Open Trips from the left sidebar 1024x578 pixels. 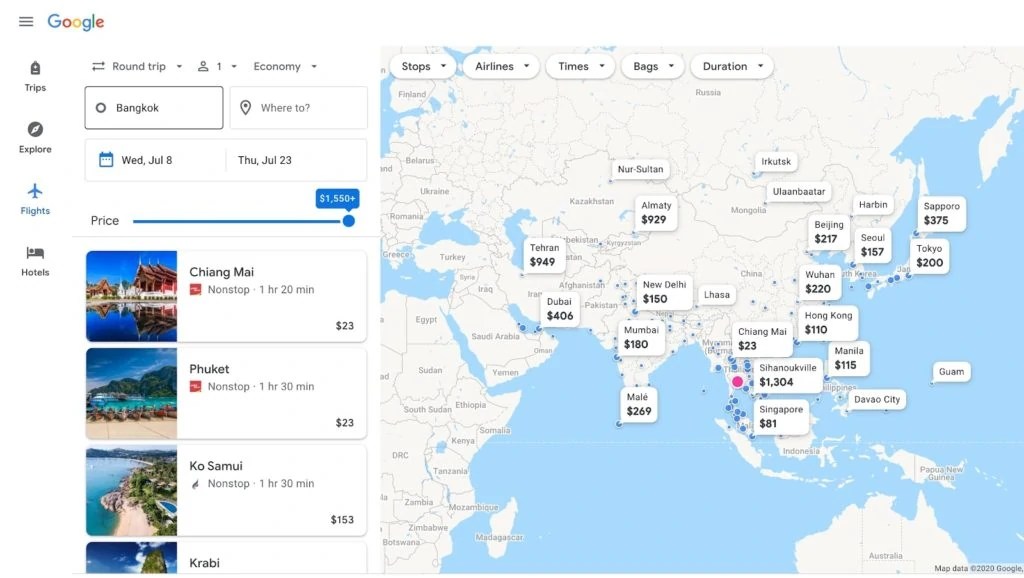tap(34, 75)
